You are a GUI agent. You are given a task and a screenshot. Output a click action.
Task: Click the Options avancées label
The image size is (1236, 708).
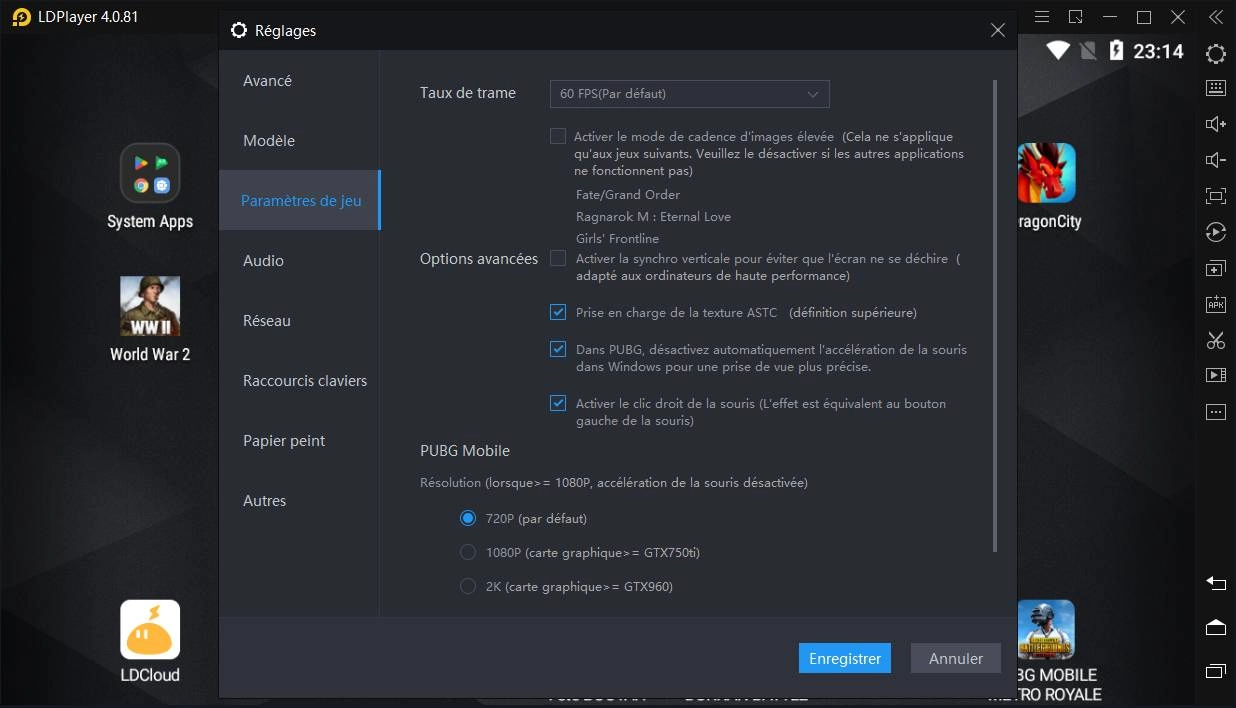[479, 258]
